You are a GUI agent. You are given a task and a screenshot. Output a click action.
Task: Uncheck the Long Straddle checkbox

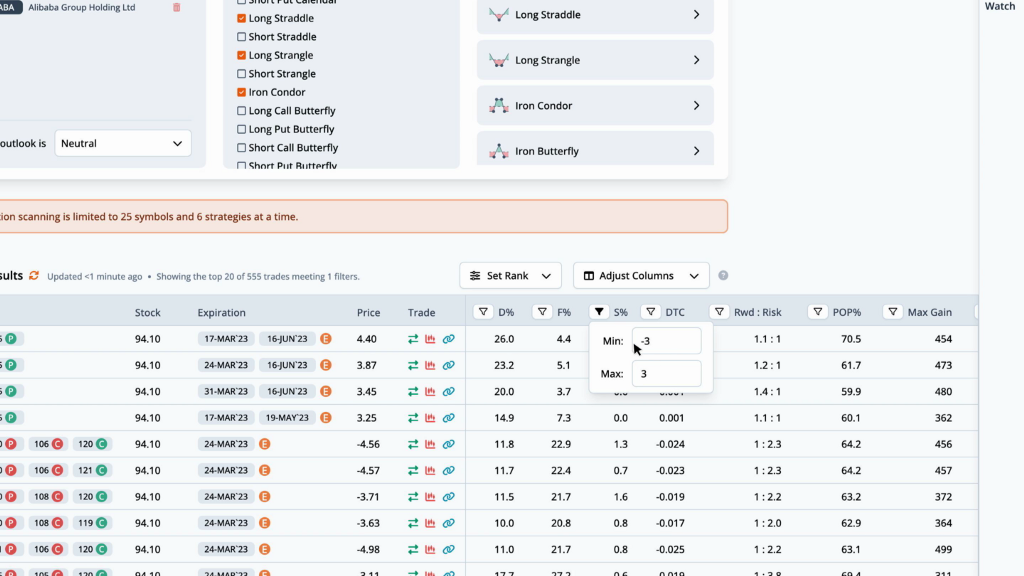pyautogui.click(x=242, y=19)
